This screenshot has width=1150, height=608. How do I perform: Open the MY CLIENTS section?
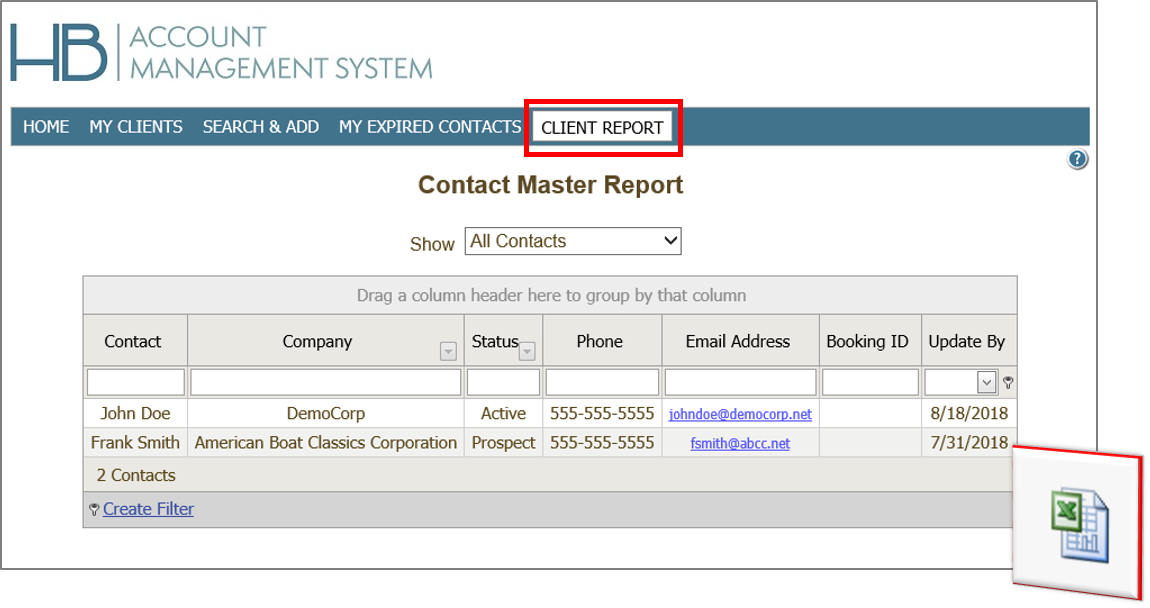coord(136,126)
